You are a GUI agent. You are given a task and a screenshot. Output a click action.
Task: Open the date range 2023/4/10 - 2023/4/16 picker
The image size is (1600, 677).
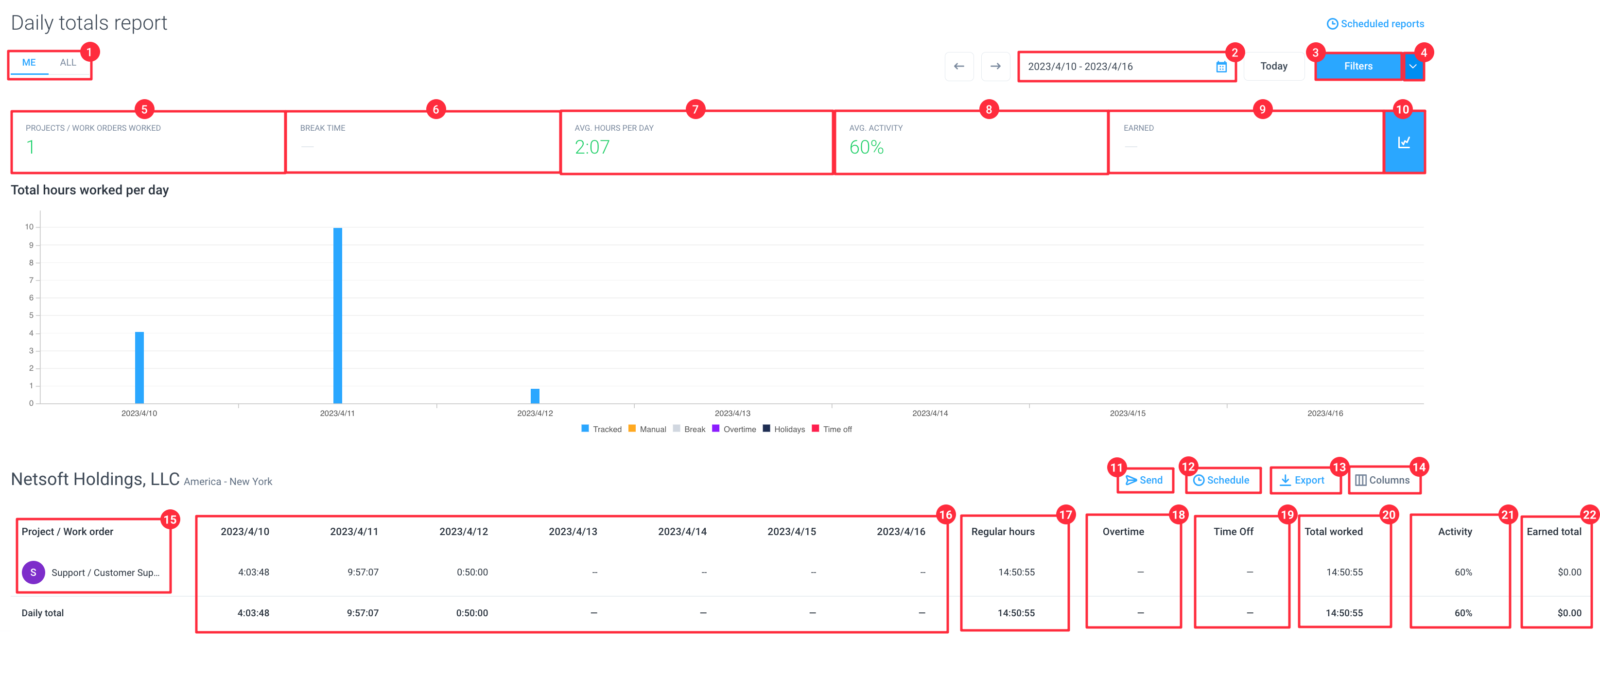pos(1127,67)
